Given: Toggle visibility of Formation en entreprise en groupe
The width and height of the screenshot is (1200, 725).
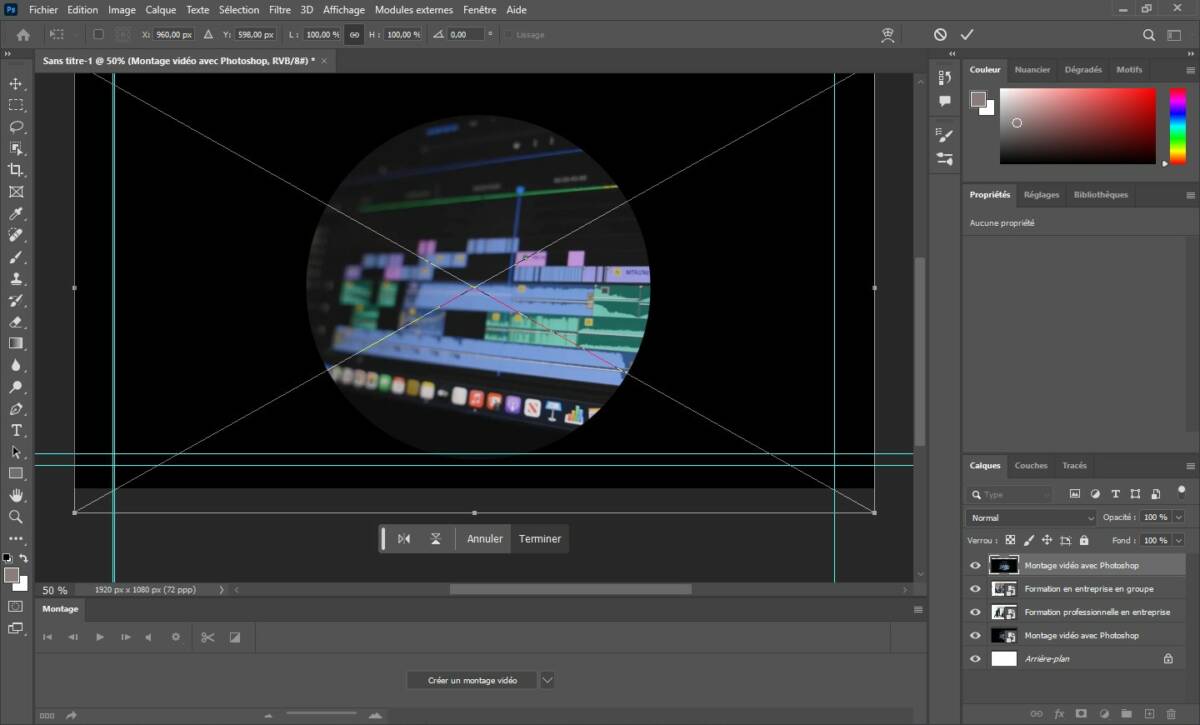Looking at the screenshot, I should pos(975,588).
